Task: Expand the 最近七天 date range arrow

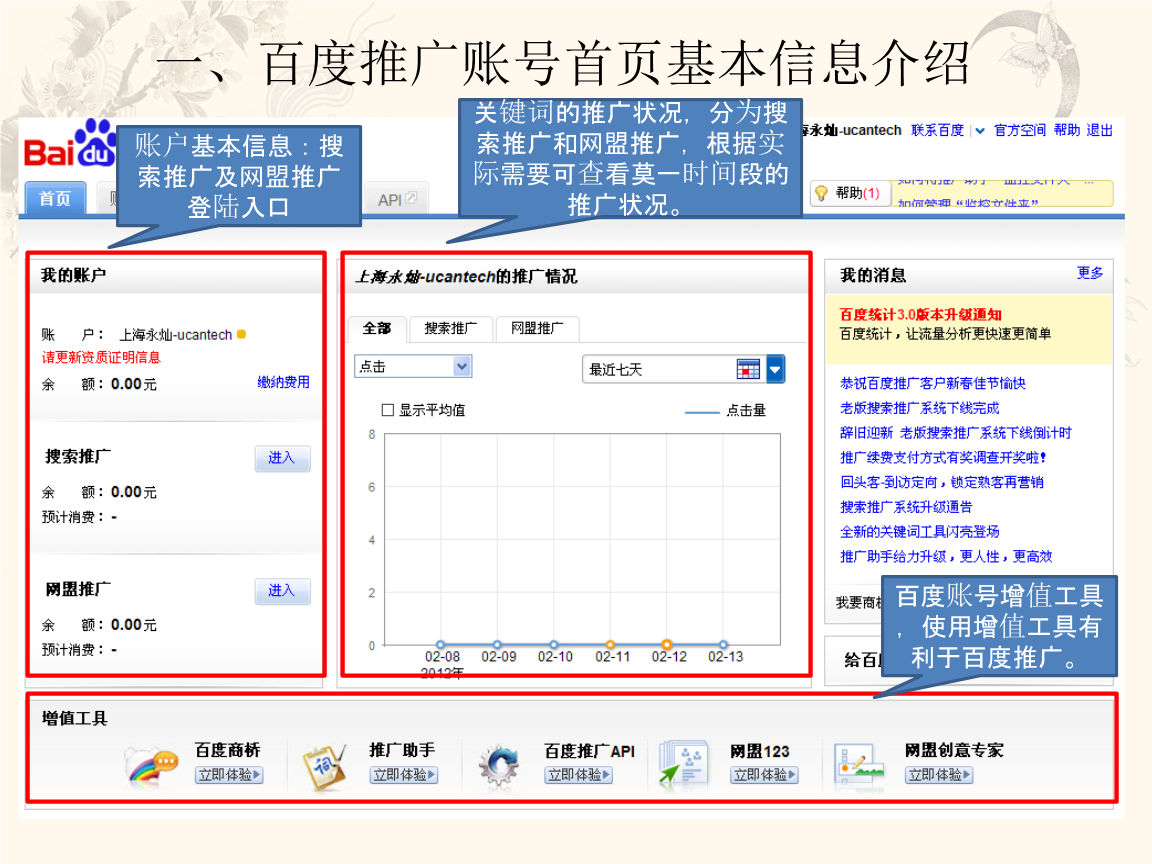Action: tap(775, 369)
